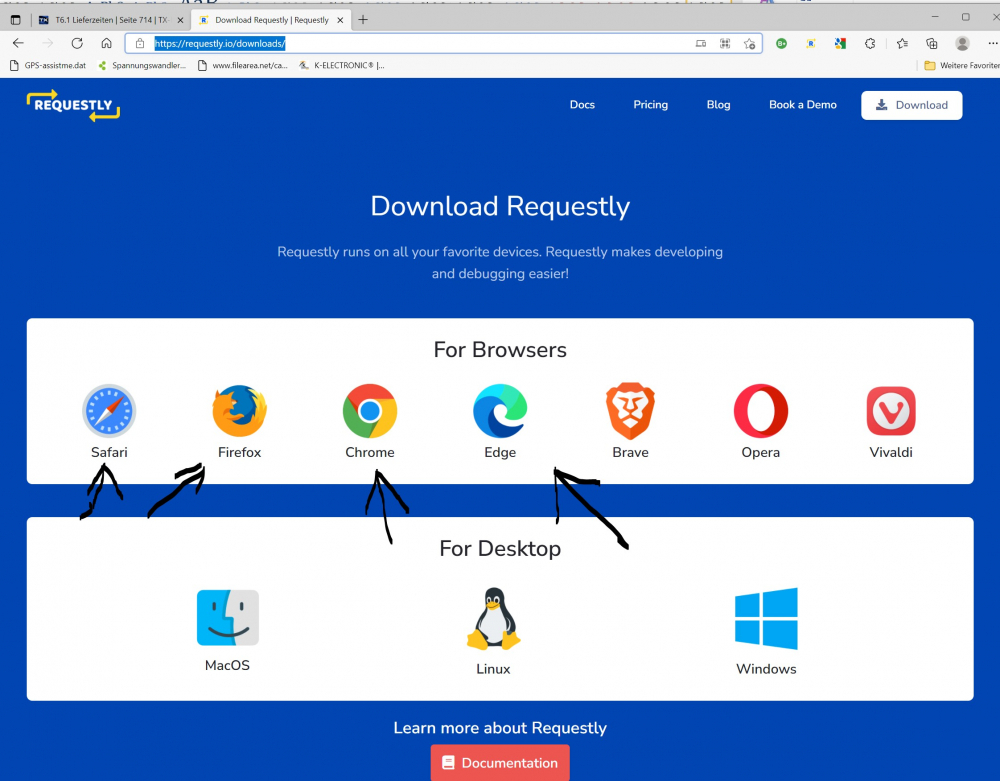Screen dimensions: 1000x781
Task: Open the Spannungswandler bookmark
Action: pyautogui.click(x=142, y=65)
